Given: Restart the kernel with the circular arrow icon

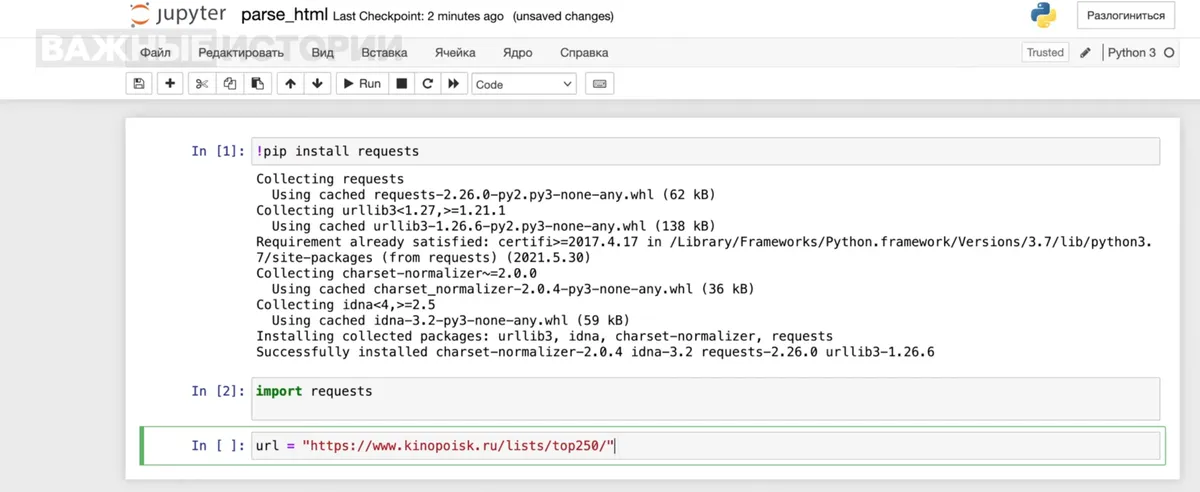Looking at the screenshot, I should 428,84.
